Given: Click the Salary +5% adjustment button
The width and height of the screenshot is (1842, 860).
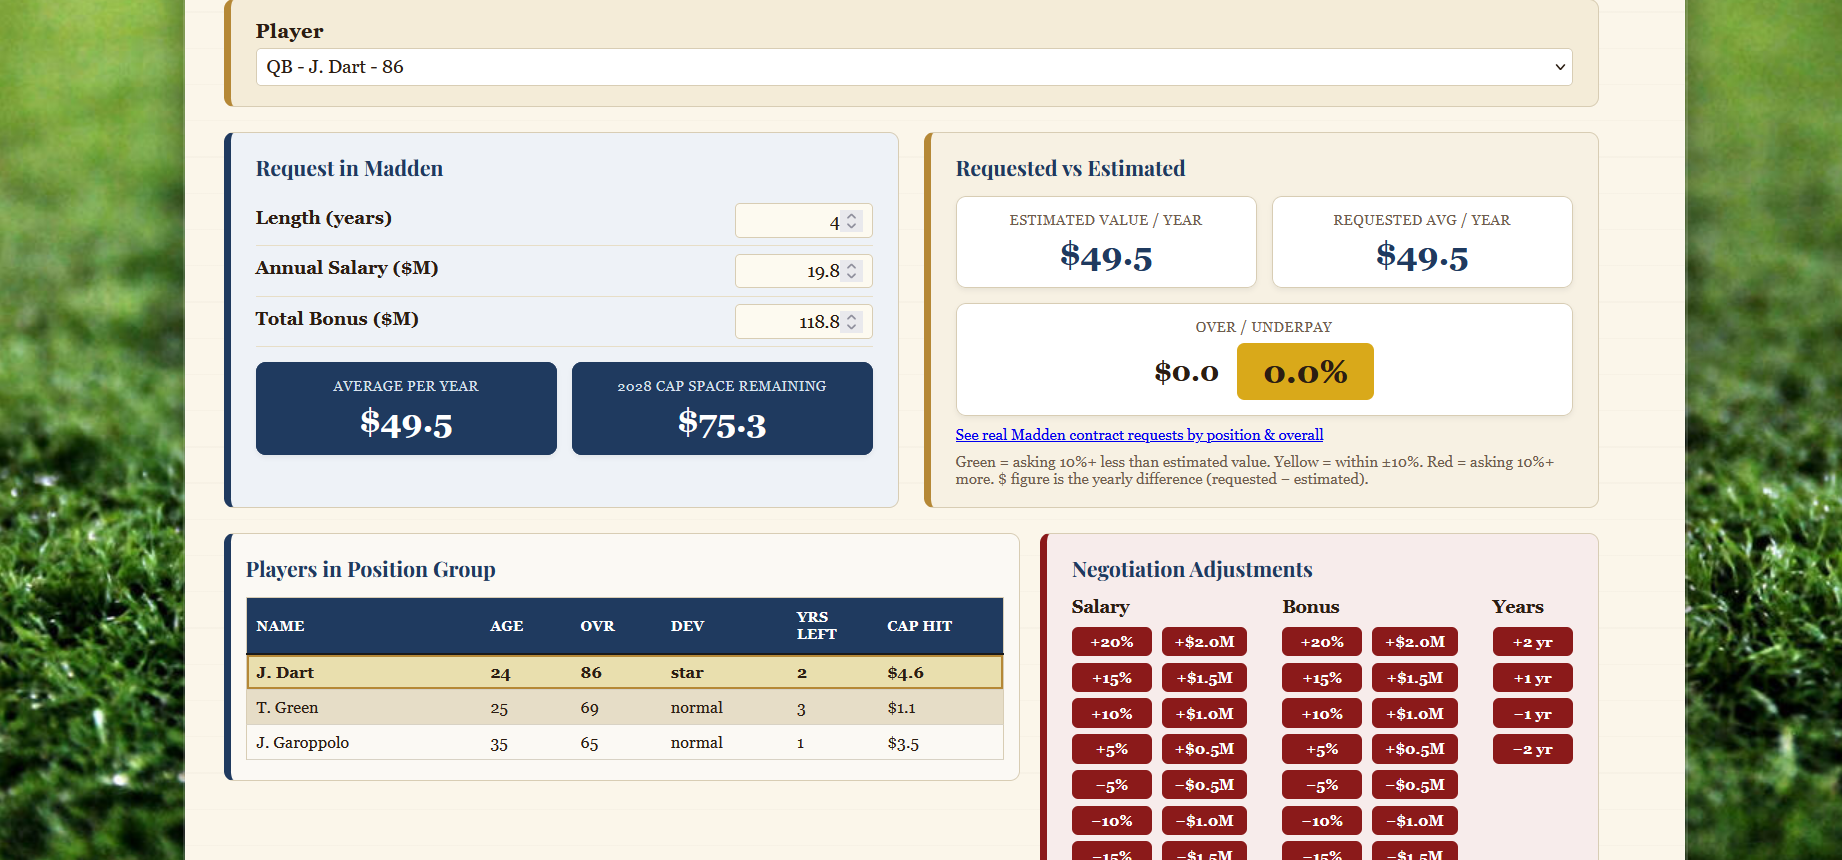Looking at the screenshot, I should click(x=1112, y=749).
